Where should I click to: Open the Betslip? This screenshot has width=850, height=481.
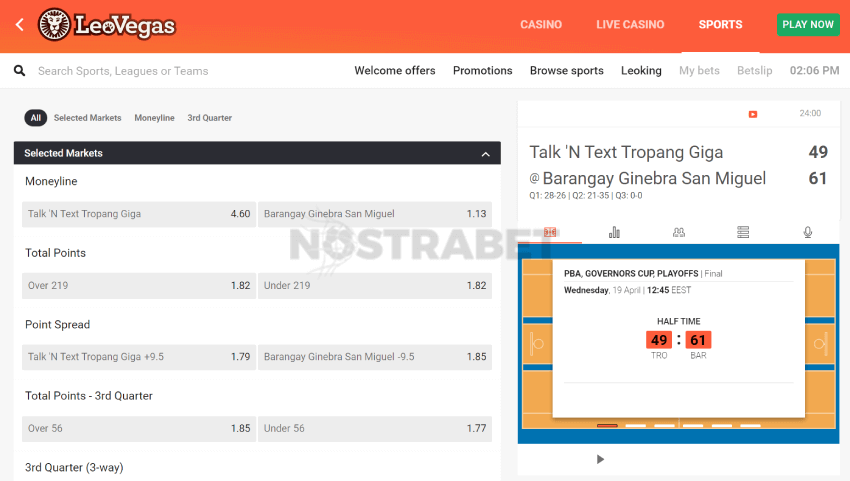pyautogui.click(x=755, y=70)
